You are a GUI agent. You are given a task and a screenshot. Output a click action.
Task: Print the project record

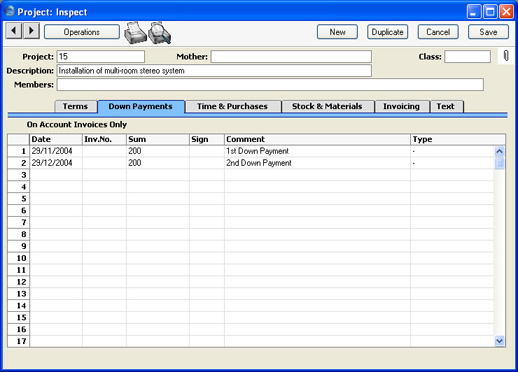(x=135, y=33)
